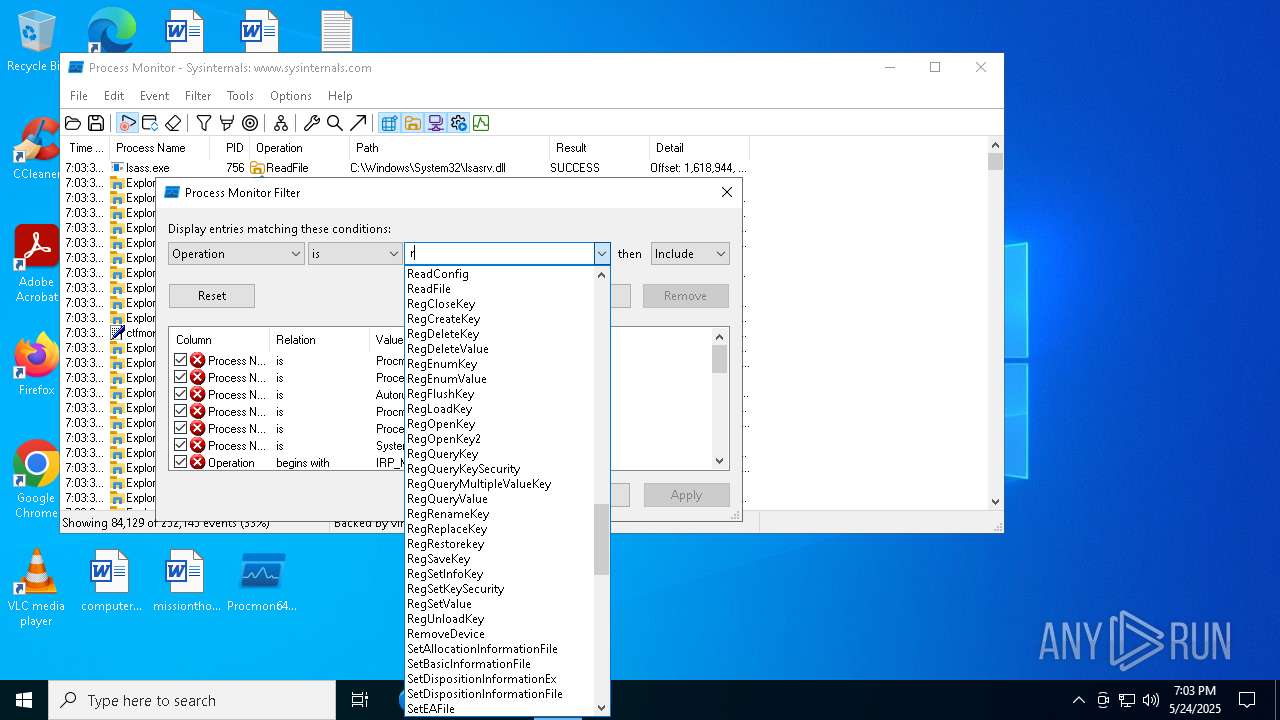This screenshot has height=720, width=1280.
Task: Open the Firefox desktop shortcut
Action: [x=36, y=365]
